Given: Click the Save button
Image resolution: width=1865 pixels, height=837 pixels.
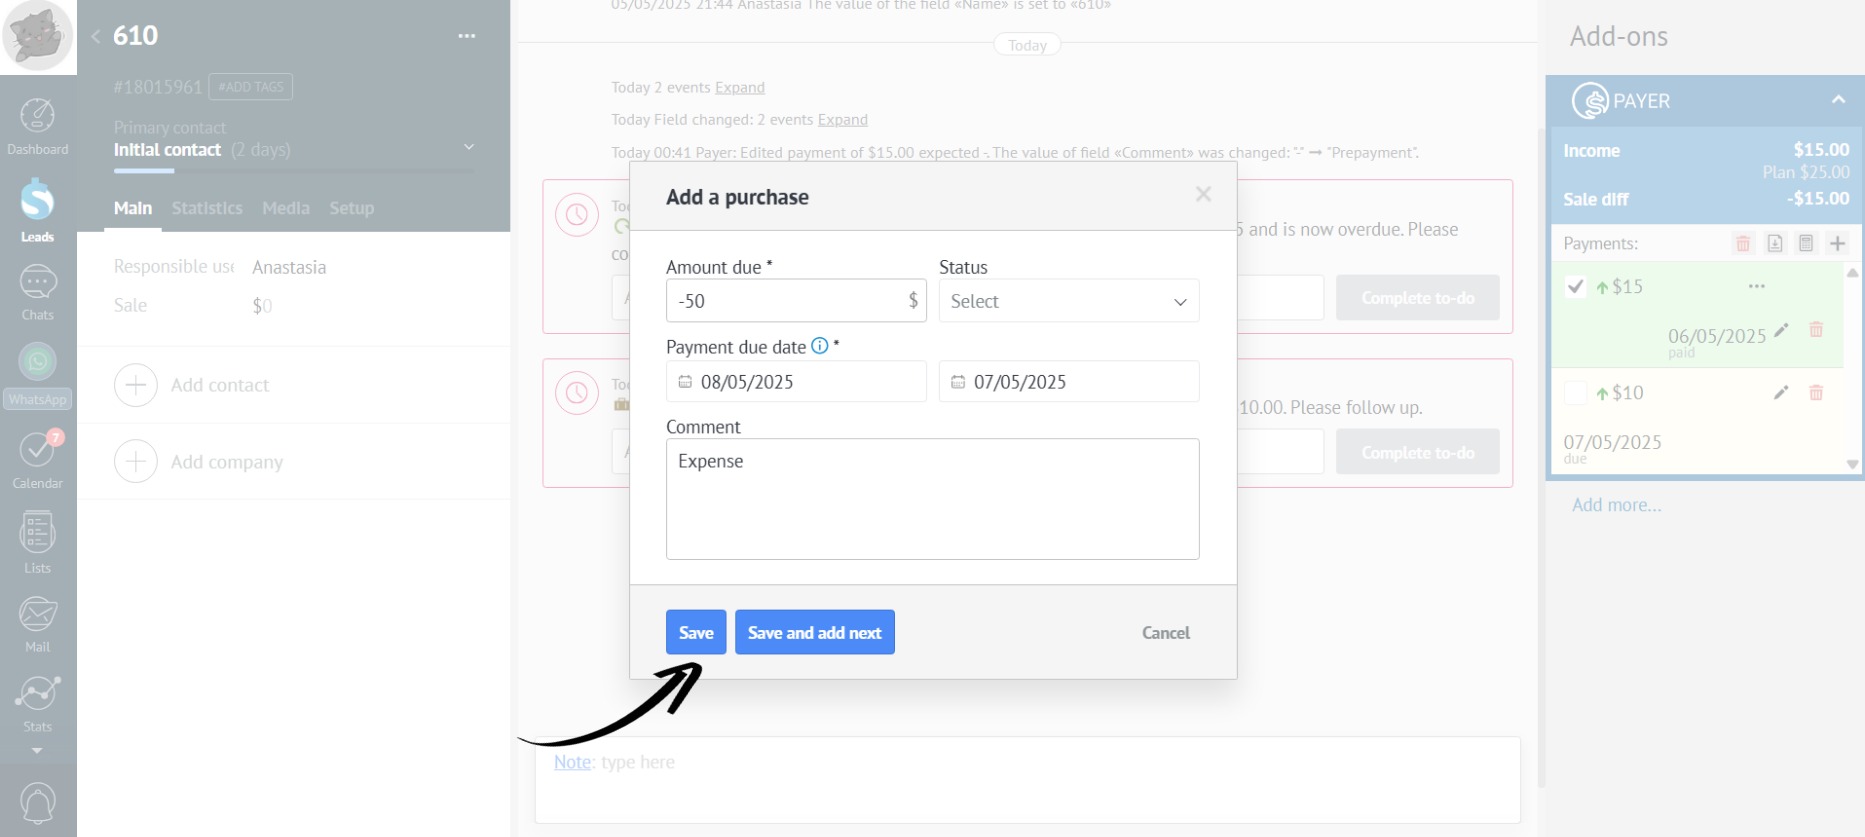Looking at the screenshot, I should coord(696,632).
